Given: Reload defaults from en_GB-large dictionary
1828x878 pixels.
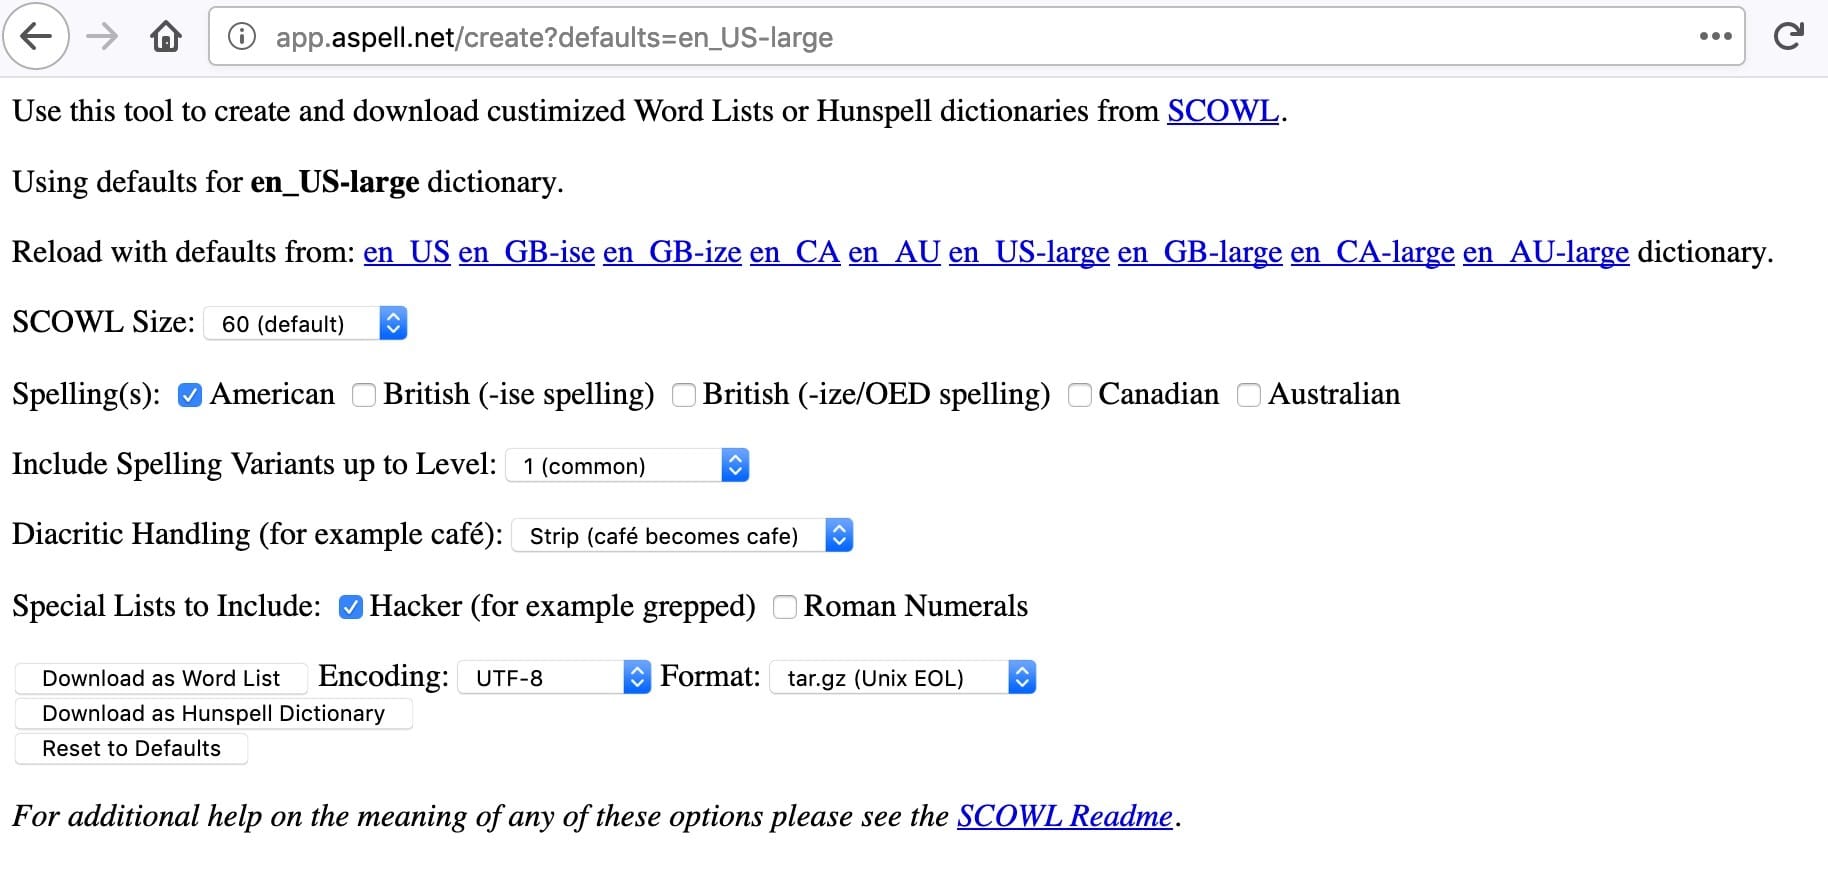Looking at the screenshot, I should pos(1200,252).
